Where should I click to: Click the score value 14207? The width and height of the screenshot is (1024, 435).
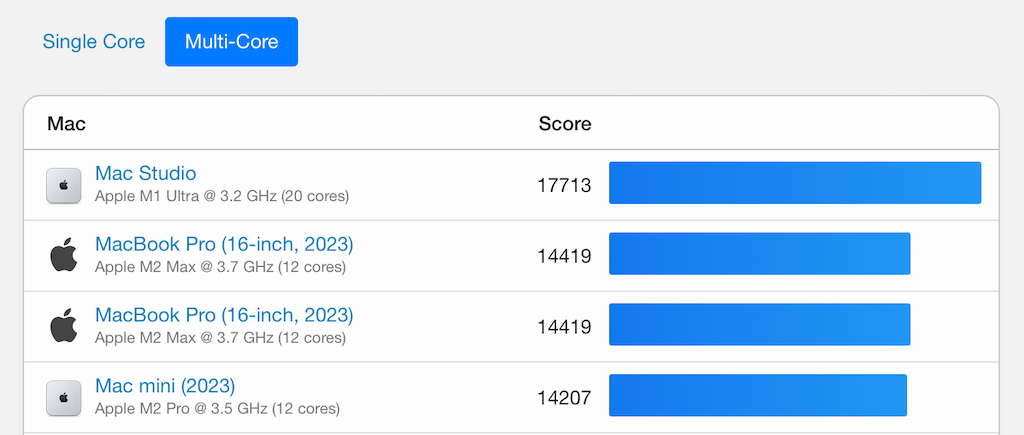564,398
